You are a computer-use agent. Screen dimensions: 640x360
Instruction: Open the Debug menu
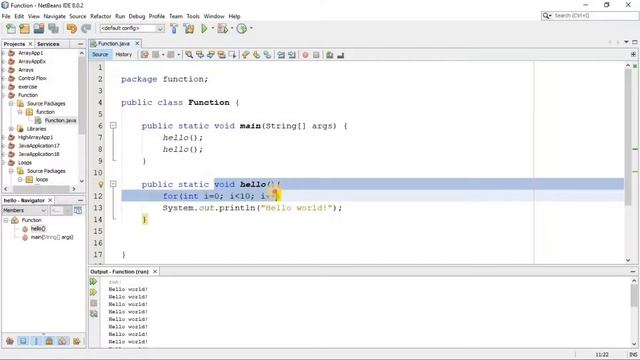[137, 16]
